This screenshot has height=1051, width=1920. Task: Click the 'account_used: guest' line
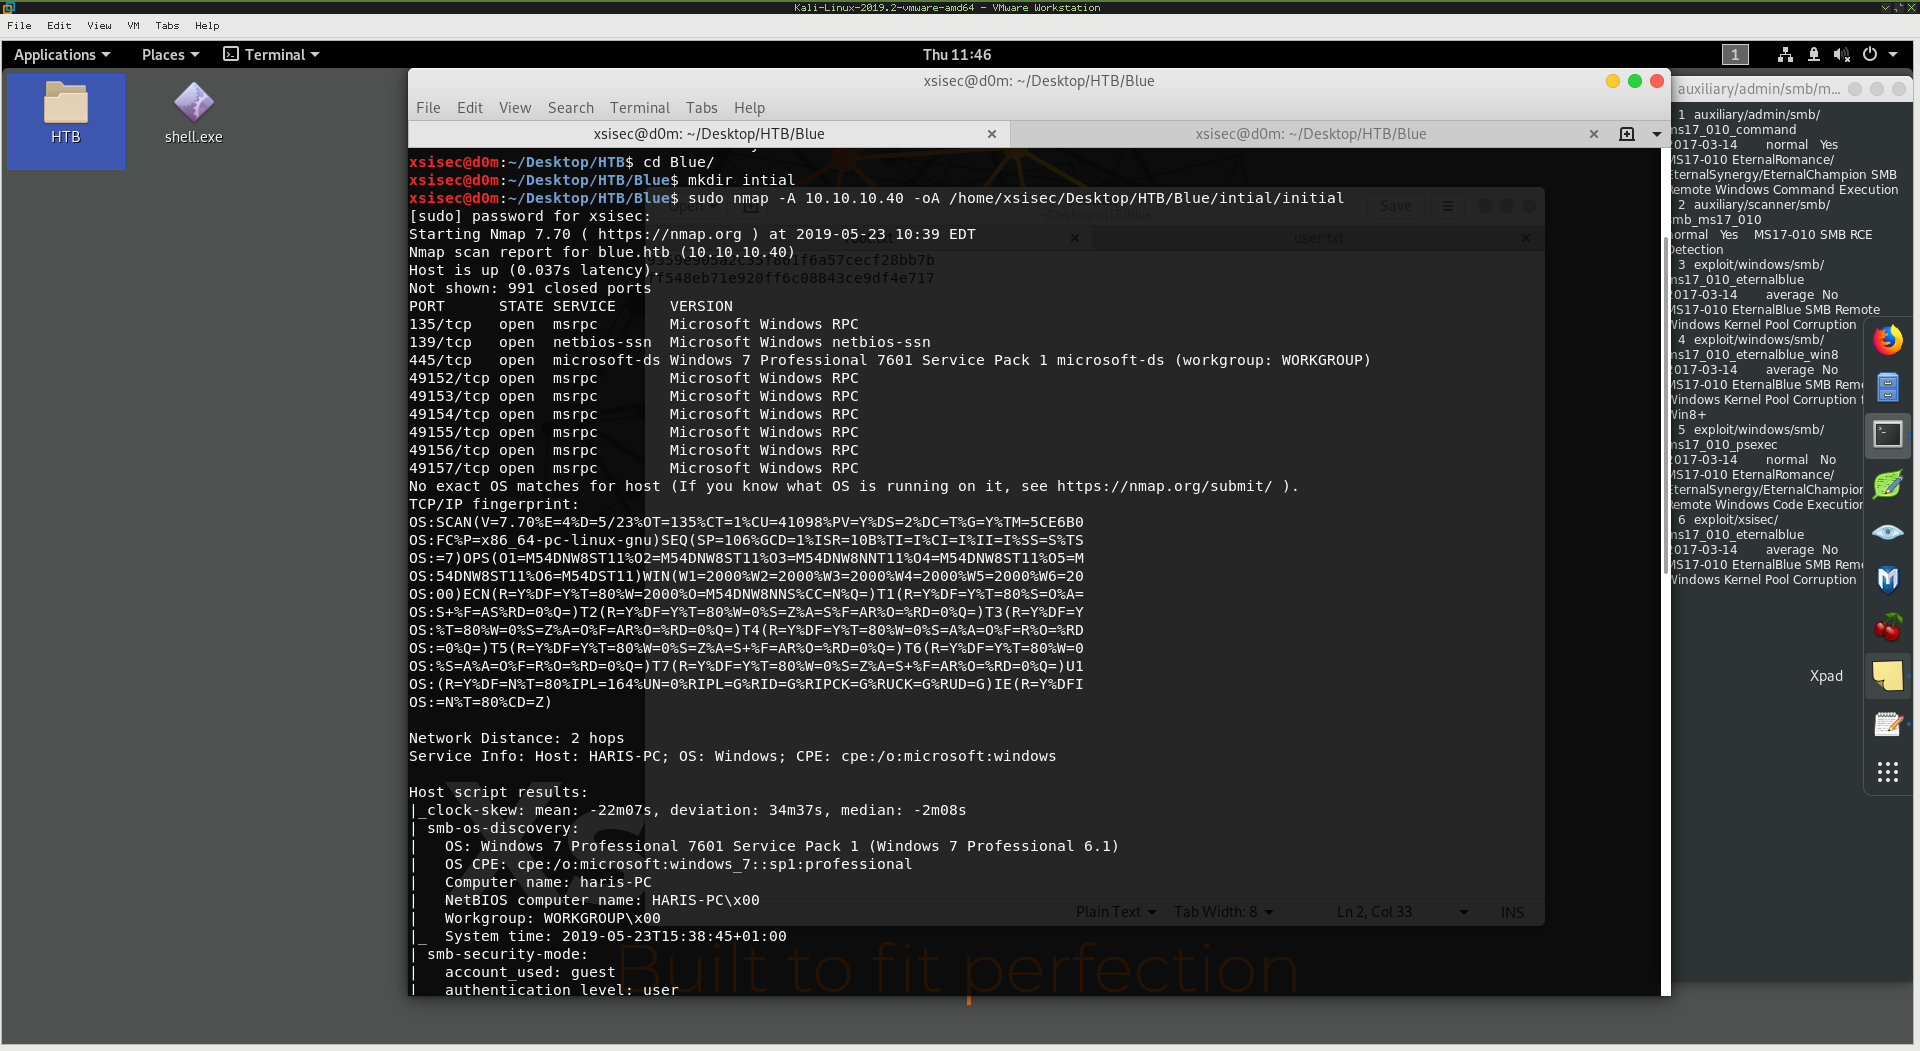[x=530, y=972]
